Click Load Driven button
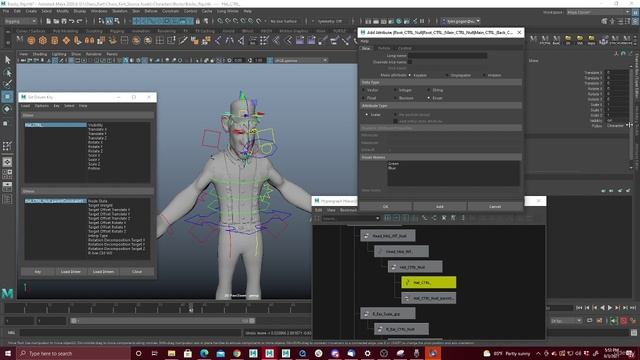 click(x=103, y=272)
